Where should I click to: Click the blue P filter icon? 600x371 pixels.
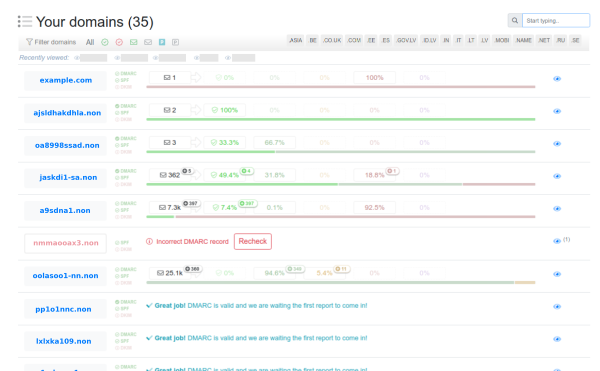(x=162, y=42)
